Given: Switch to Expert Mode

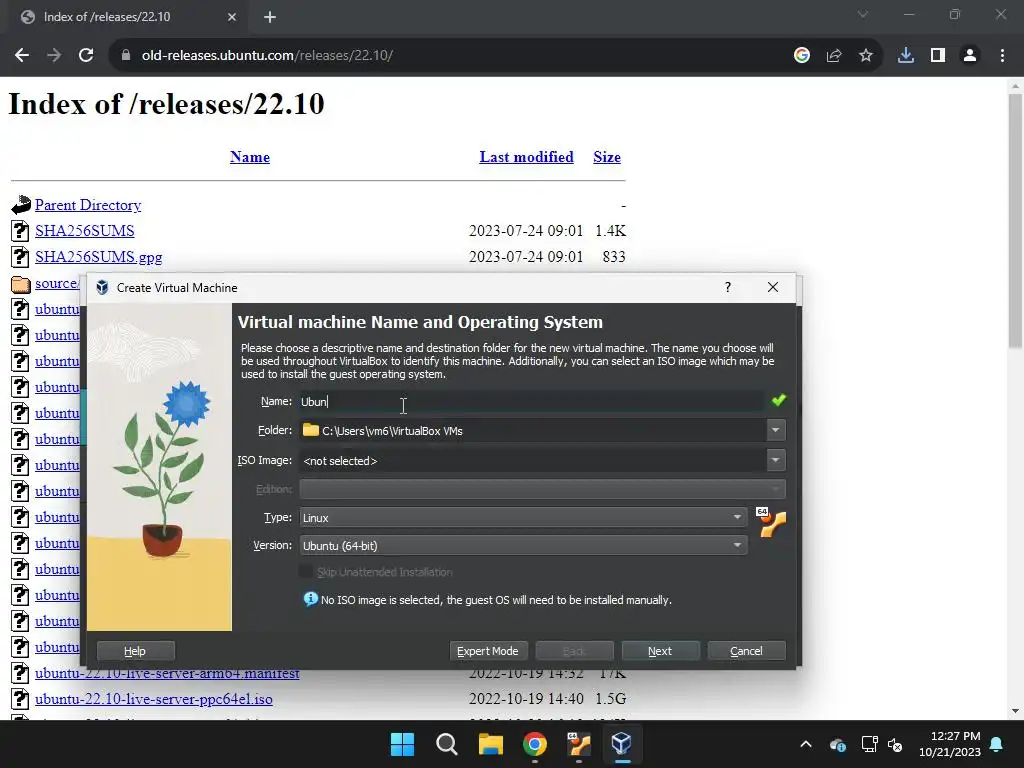Looking at the screenshot, I should point(488,651).
